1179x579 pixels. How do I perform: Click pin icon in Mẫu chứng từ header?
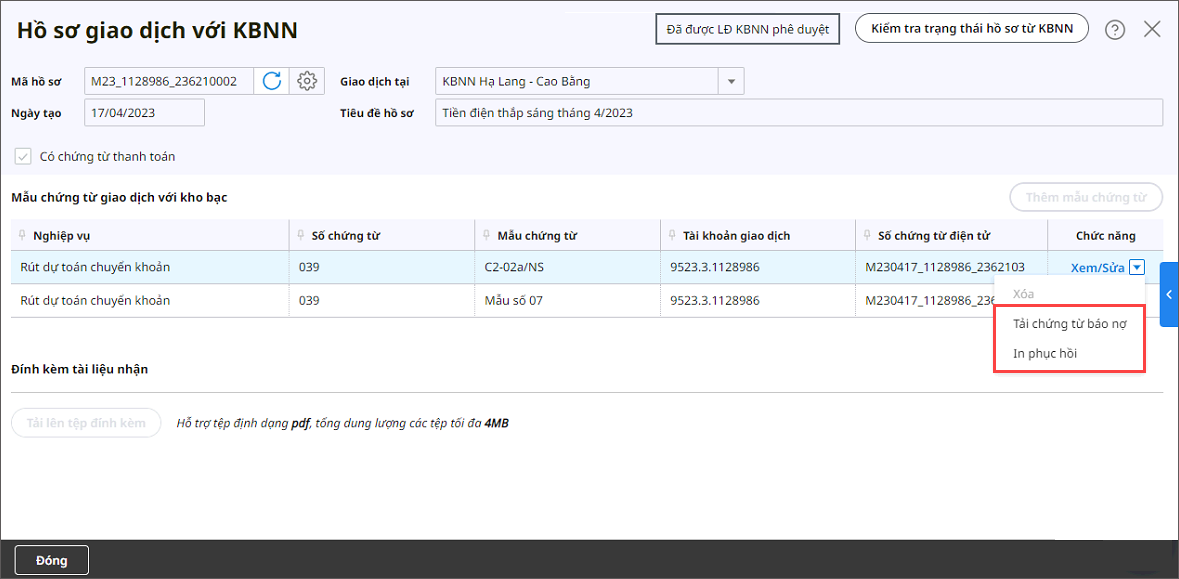pos(487,236)
